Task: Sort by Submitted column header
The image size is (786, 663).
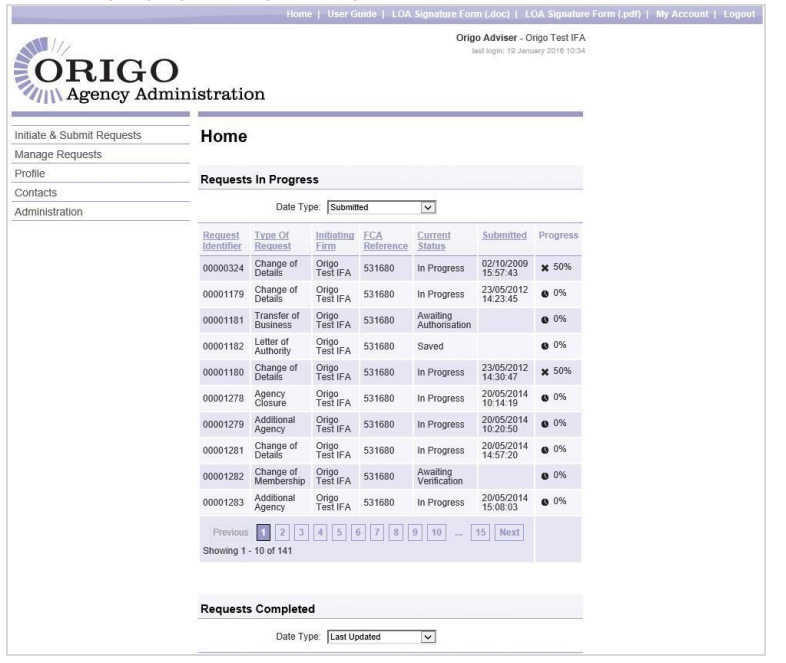Action: pyautogui.click(x=504, y=236)
